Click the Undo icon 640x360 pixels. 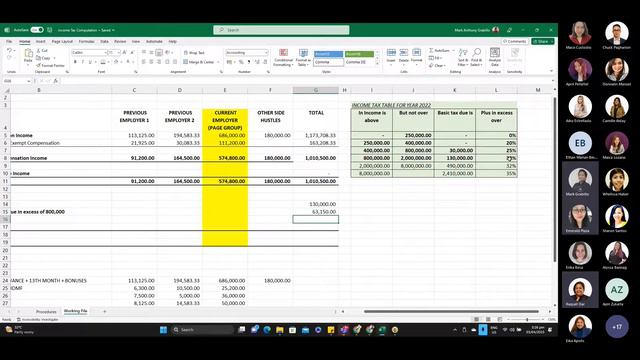(x=9, y=51)
